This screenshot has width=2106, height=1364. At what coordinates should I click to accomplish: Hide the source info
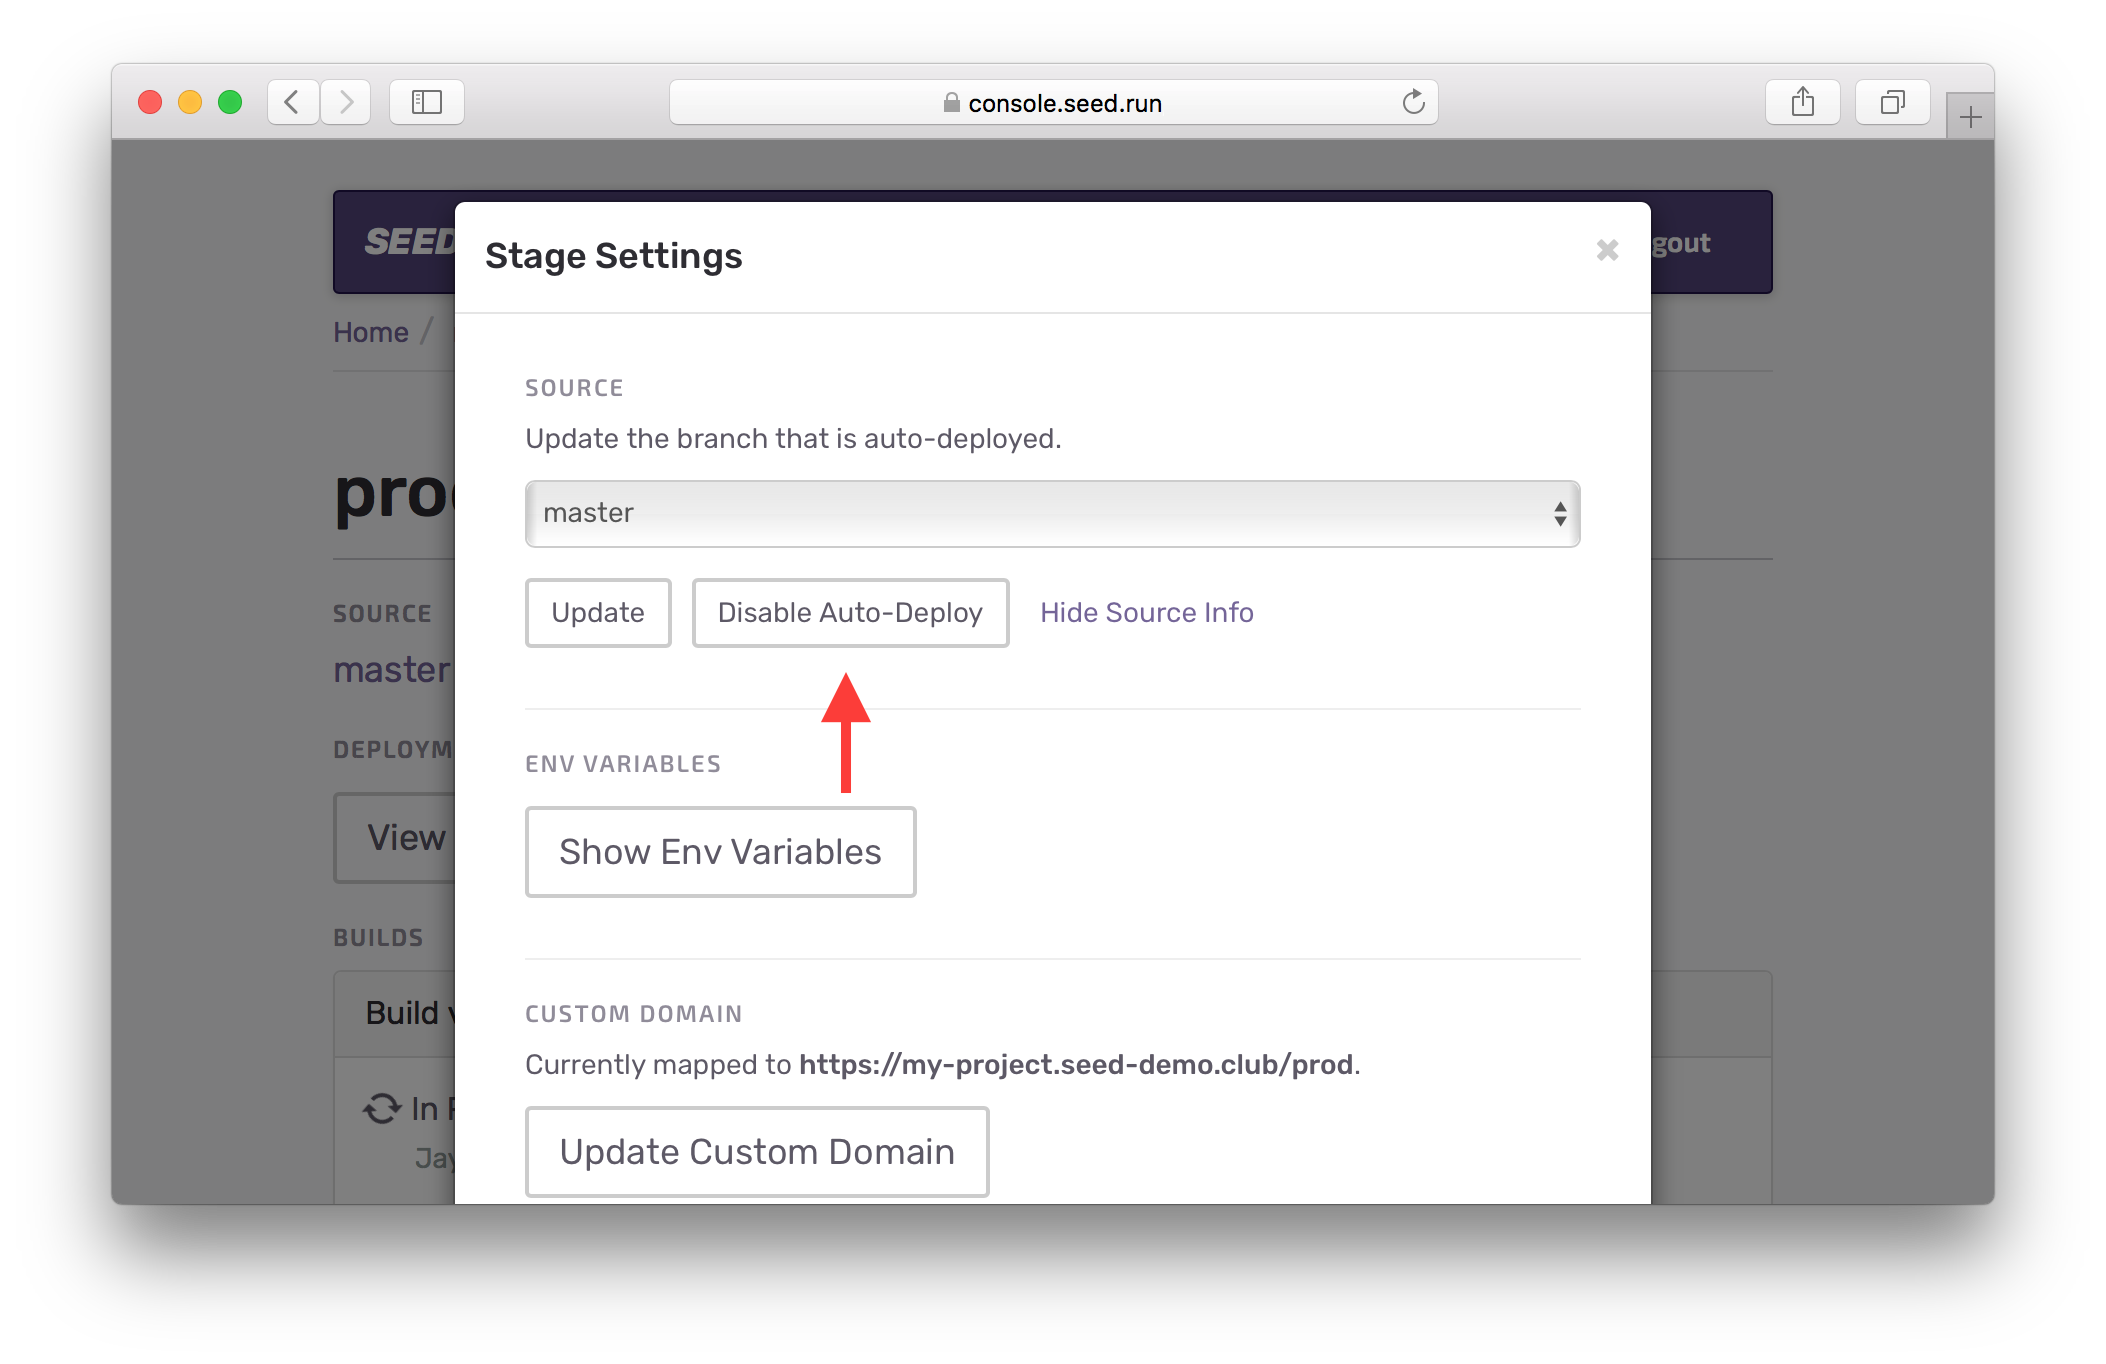(1147, 612)
